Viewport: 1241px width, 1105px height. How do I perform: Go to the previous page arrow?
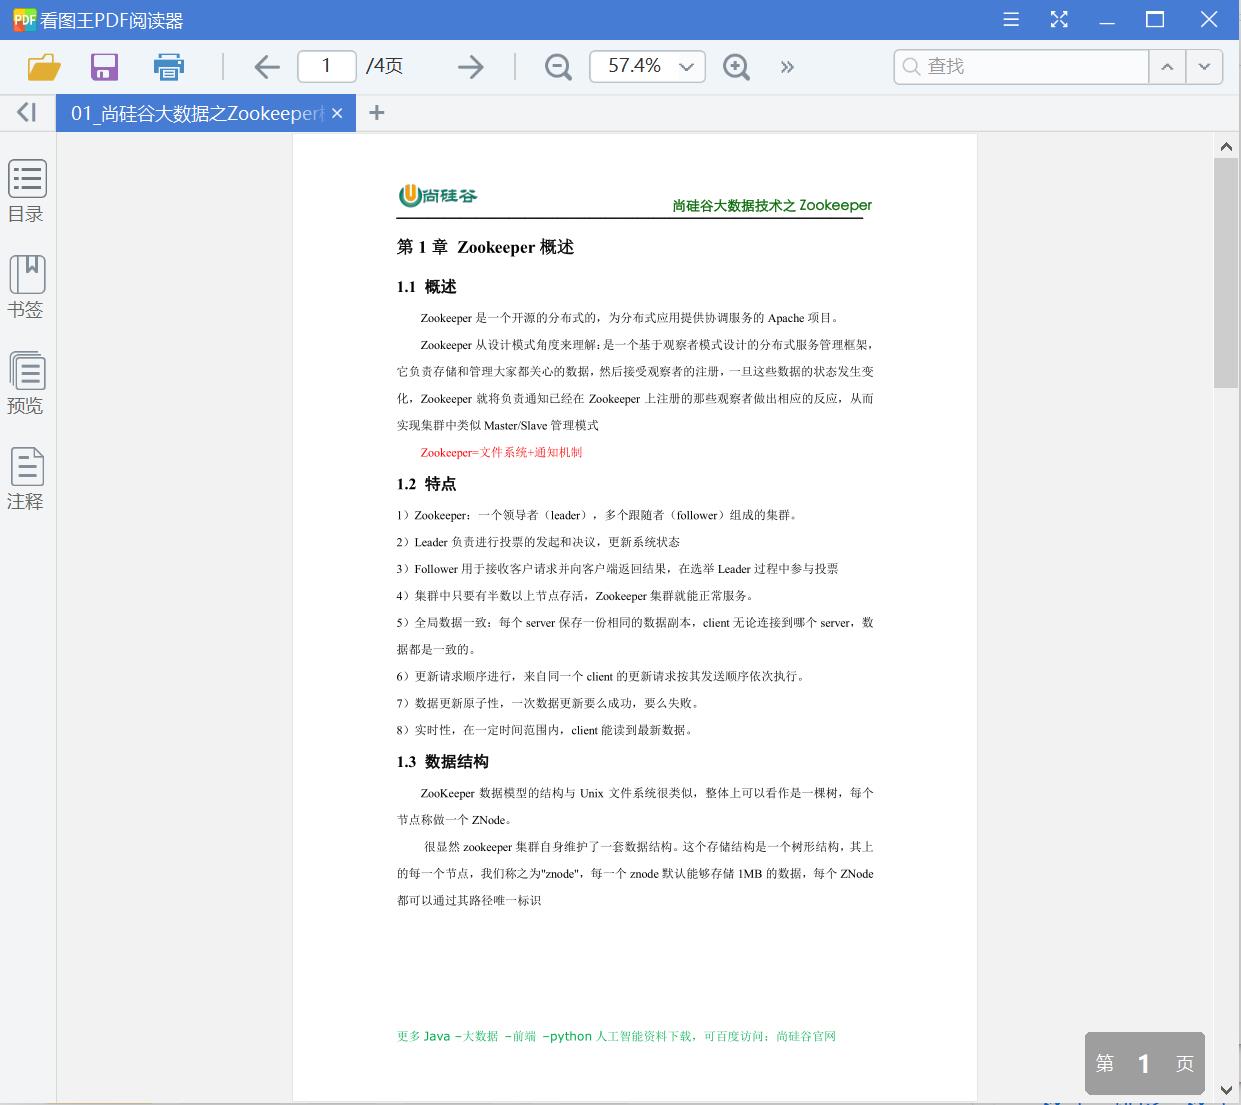click(267, 67)
